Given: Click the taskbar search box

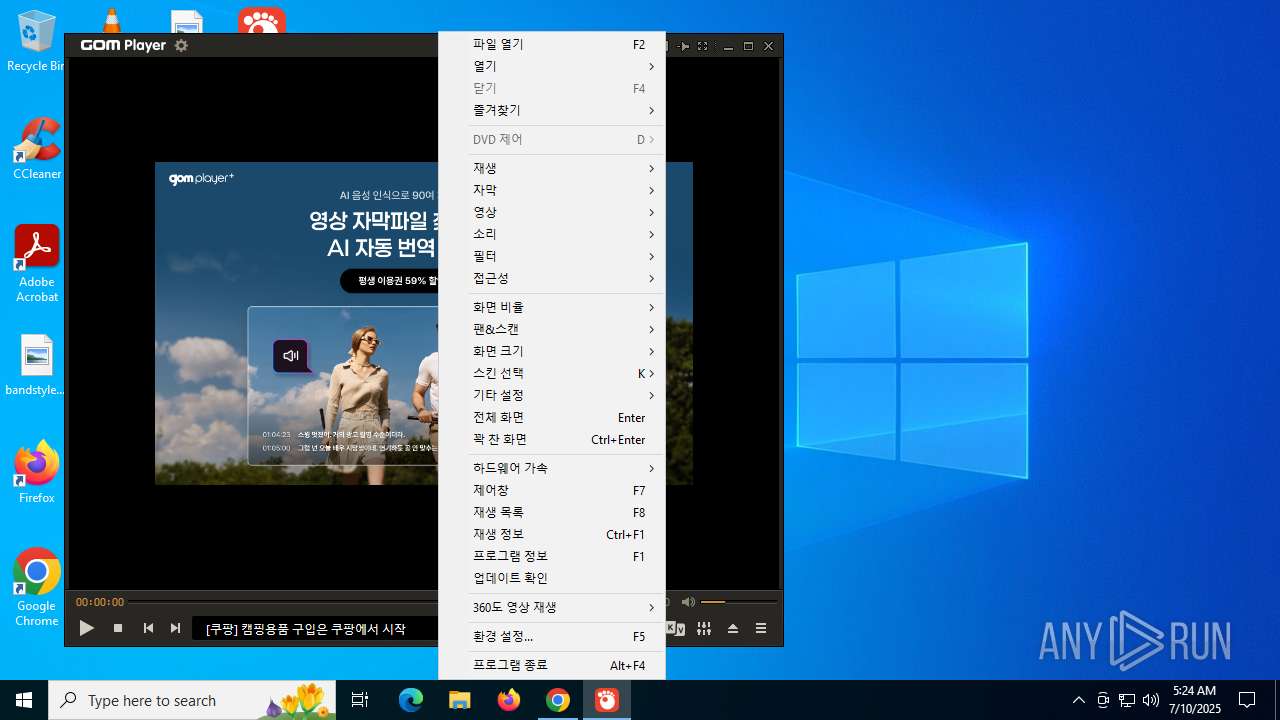Looking at the screenshot, I should point(192,700).
